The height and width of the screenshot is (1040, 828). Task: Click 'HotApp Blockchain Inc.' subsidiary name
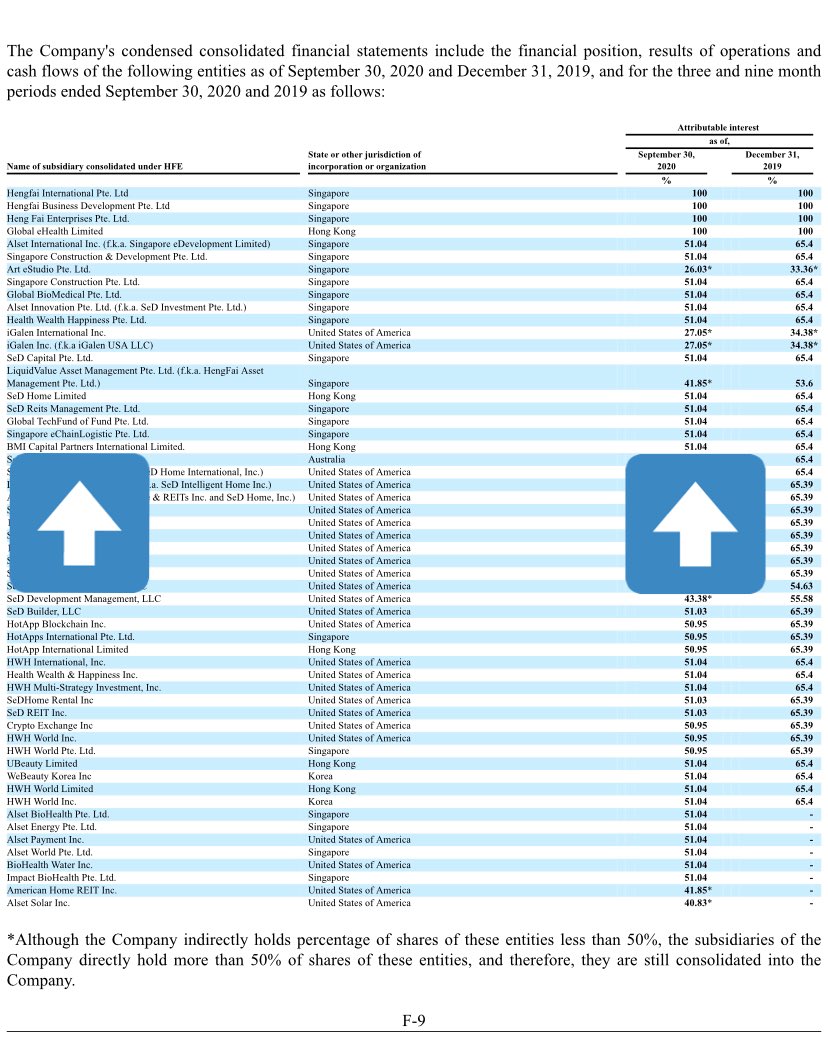pyautogui.click(x=56, y=623)
